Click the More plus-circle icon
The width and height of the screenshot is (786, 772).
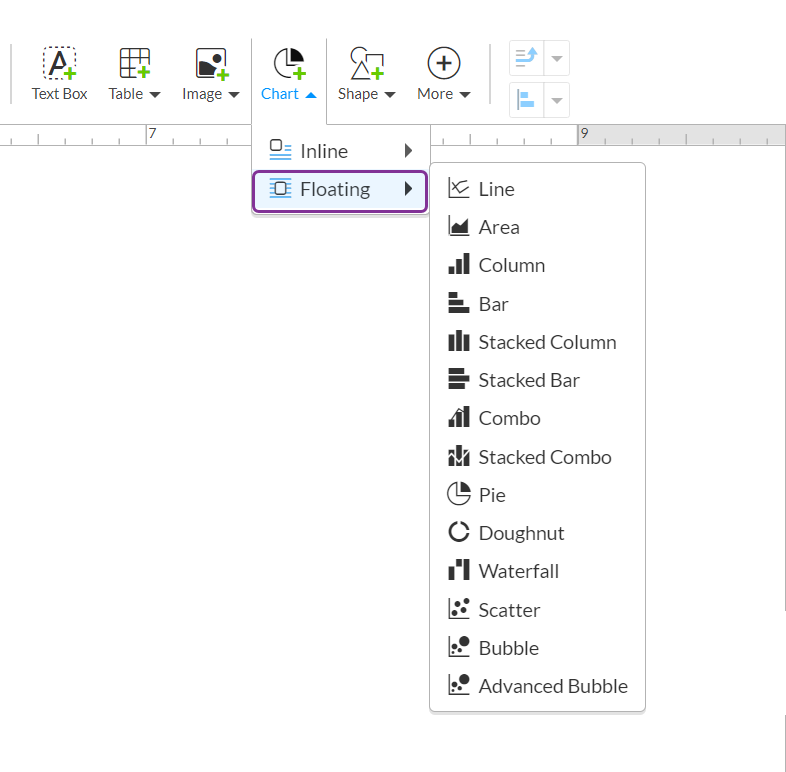[443, 64]
